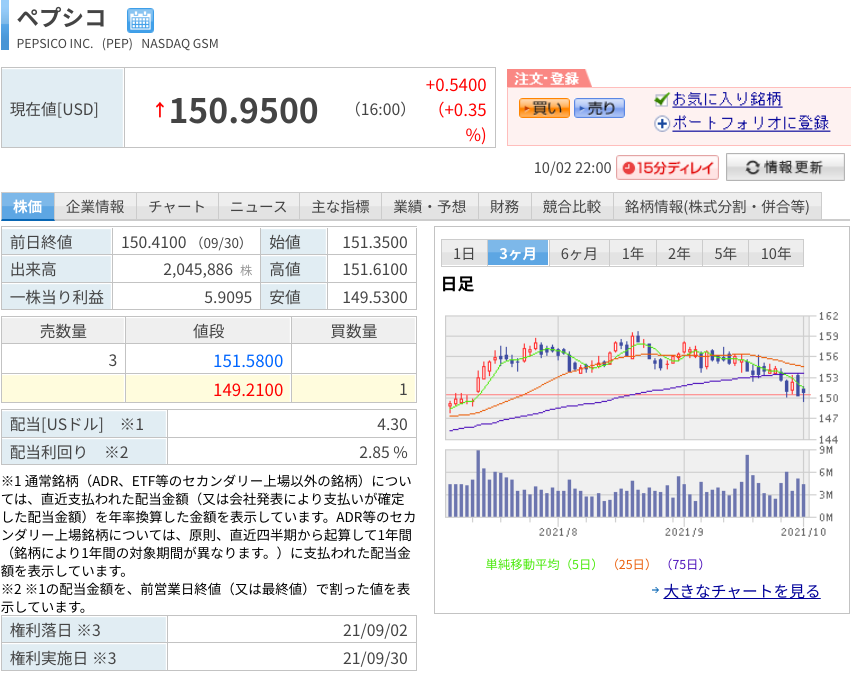This screenshot has width=851, height=674.
Task: Click the 売り sell button
Action: tap(599, 108)
